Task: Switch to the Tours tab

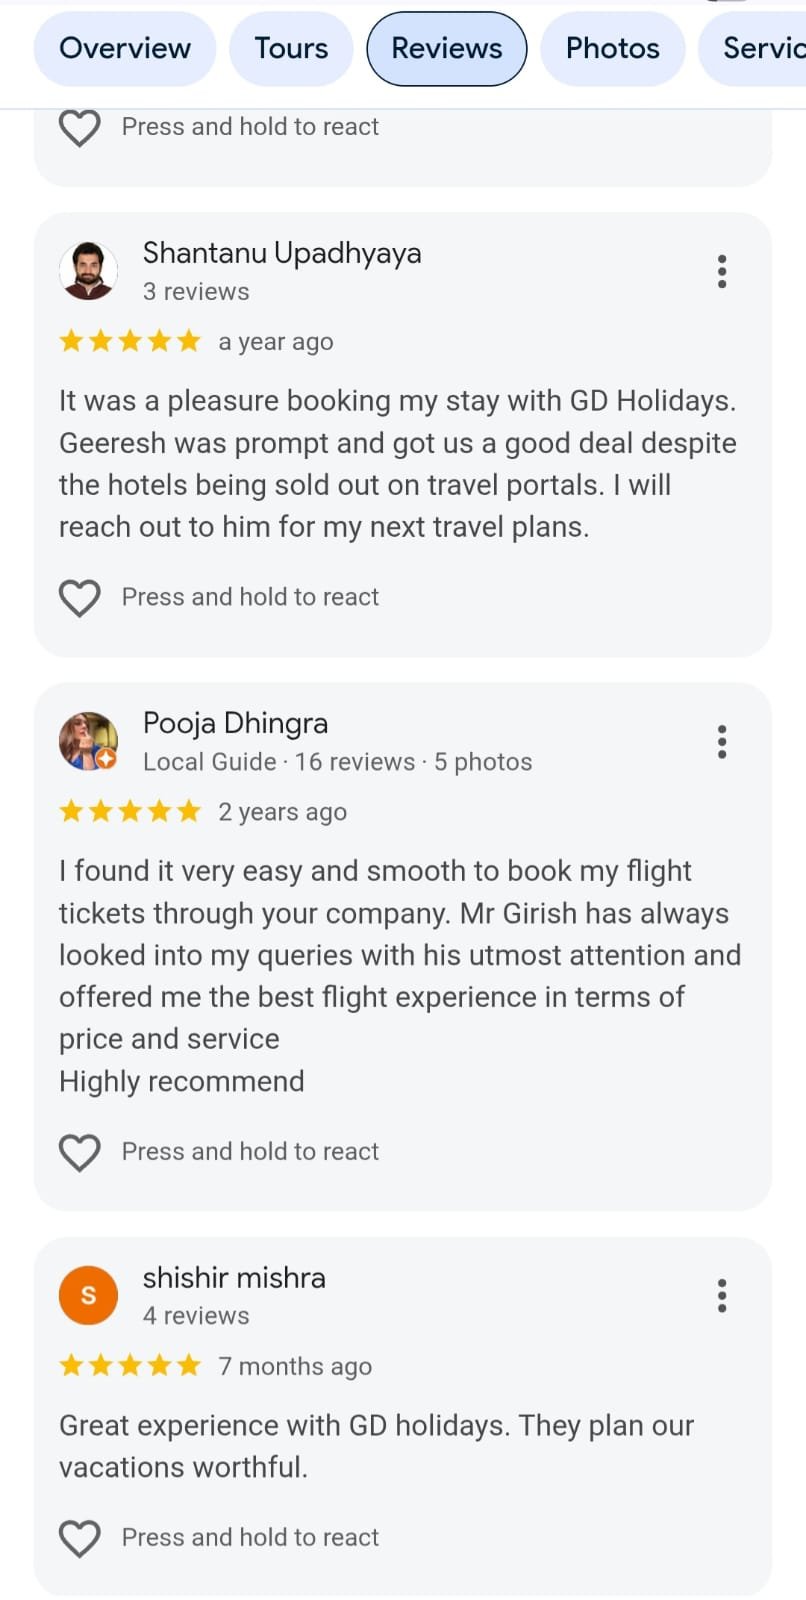Action: click(x=291, y=48)
